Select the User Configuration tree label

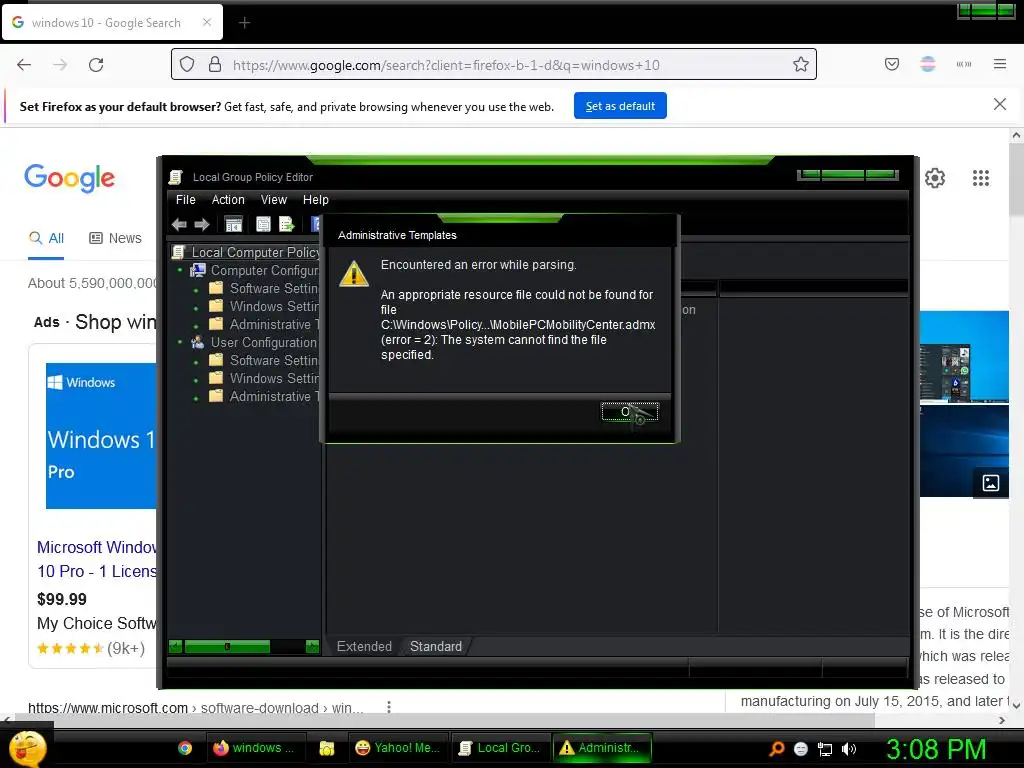[x=263, y=342]
